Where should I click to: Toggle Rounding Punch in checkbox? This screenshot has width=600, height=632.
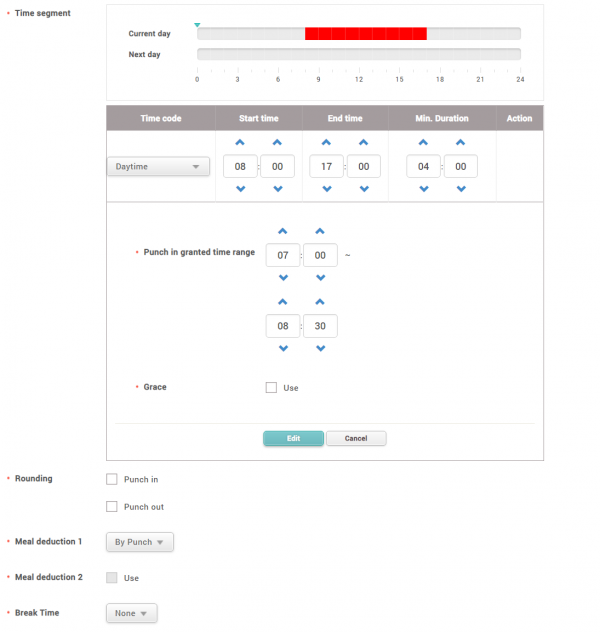click(x=112, y=480)
